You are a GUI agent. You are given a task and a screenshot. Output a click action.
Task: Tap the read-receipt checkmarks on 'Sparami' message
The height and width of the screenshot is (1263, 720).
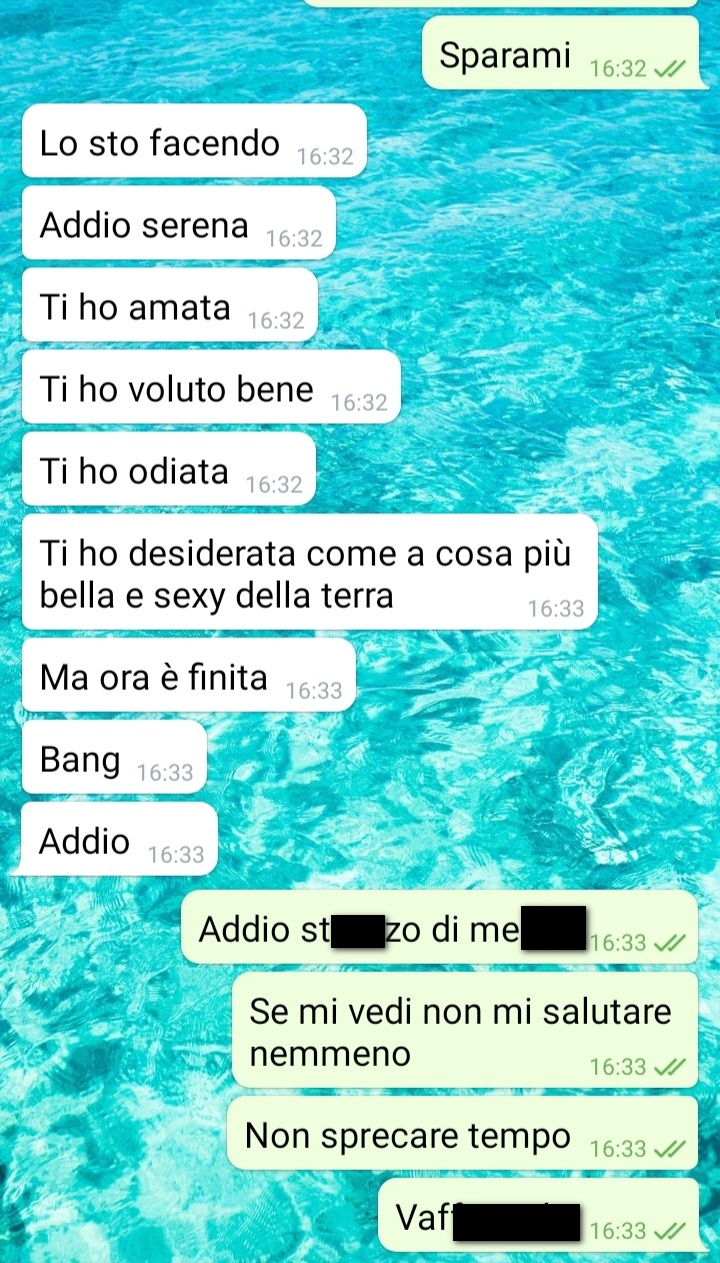click(669, 69)
